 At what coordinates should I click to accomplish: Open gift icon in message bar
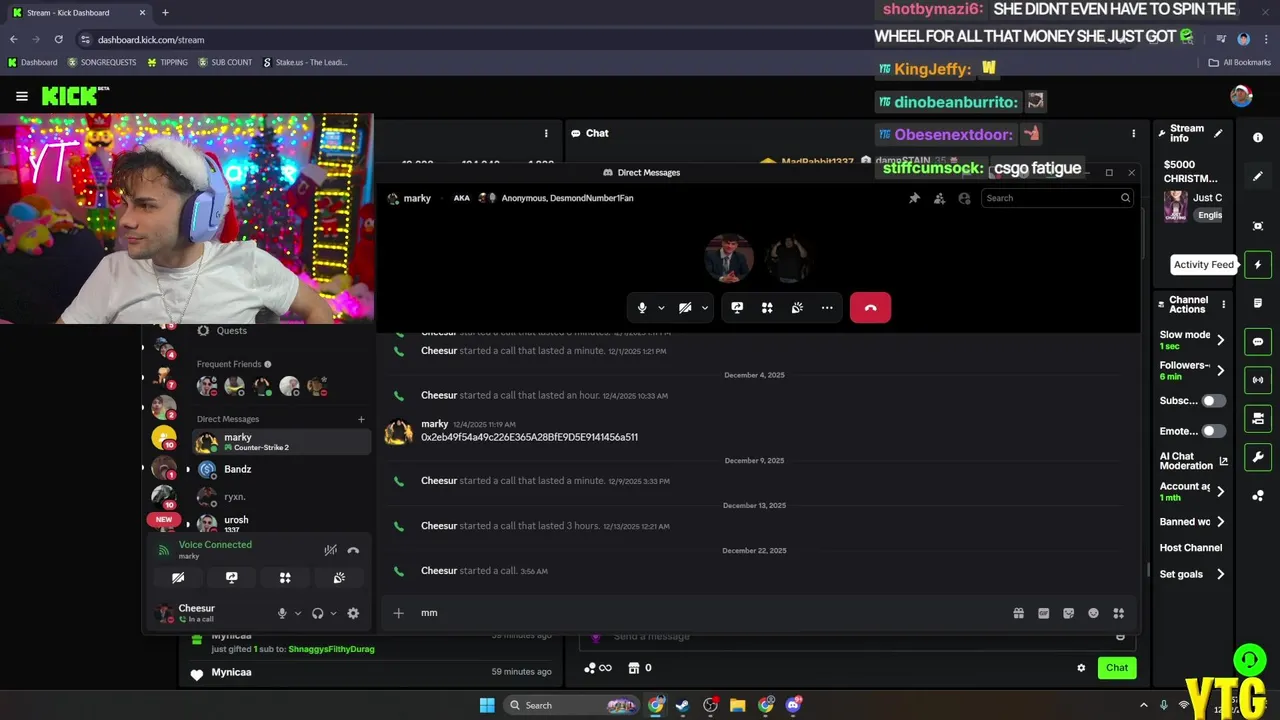[1018, 613]
